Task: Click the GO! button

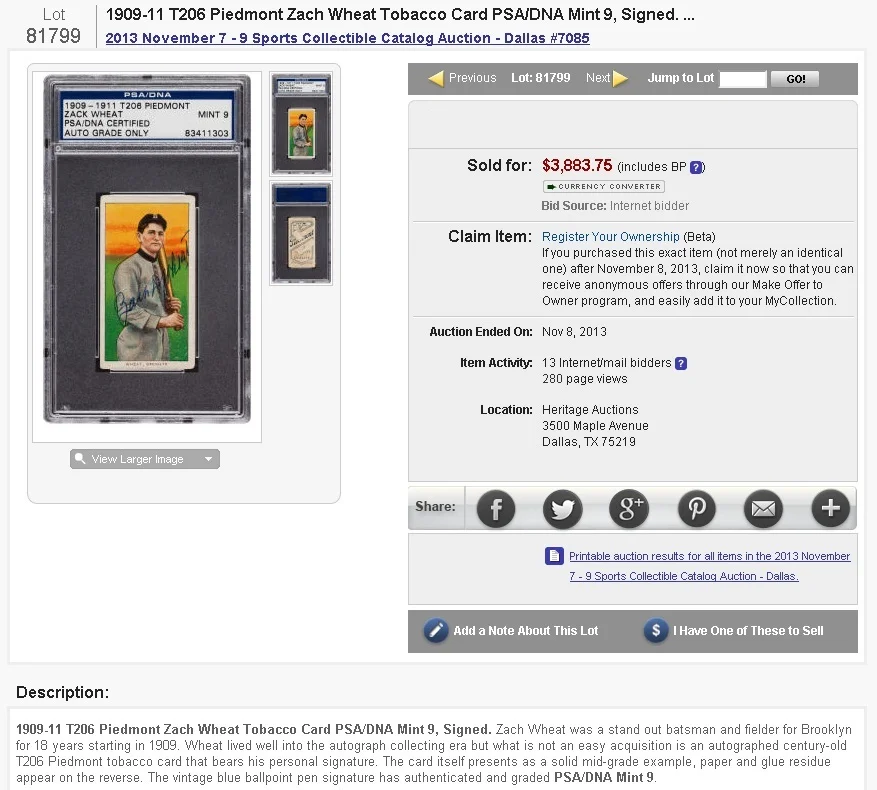Action: (x=795, y=79)
